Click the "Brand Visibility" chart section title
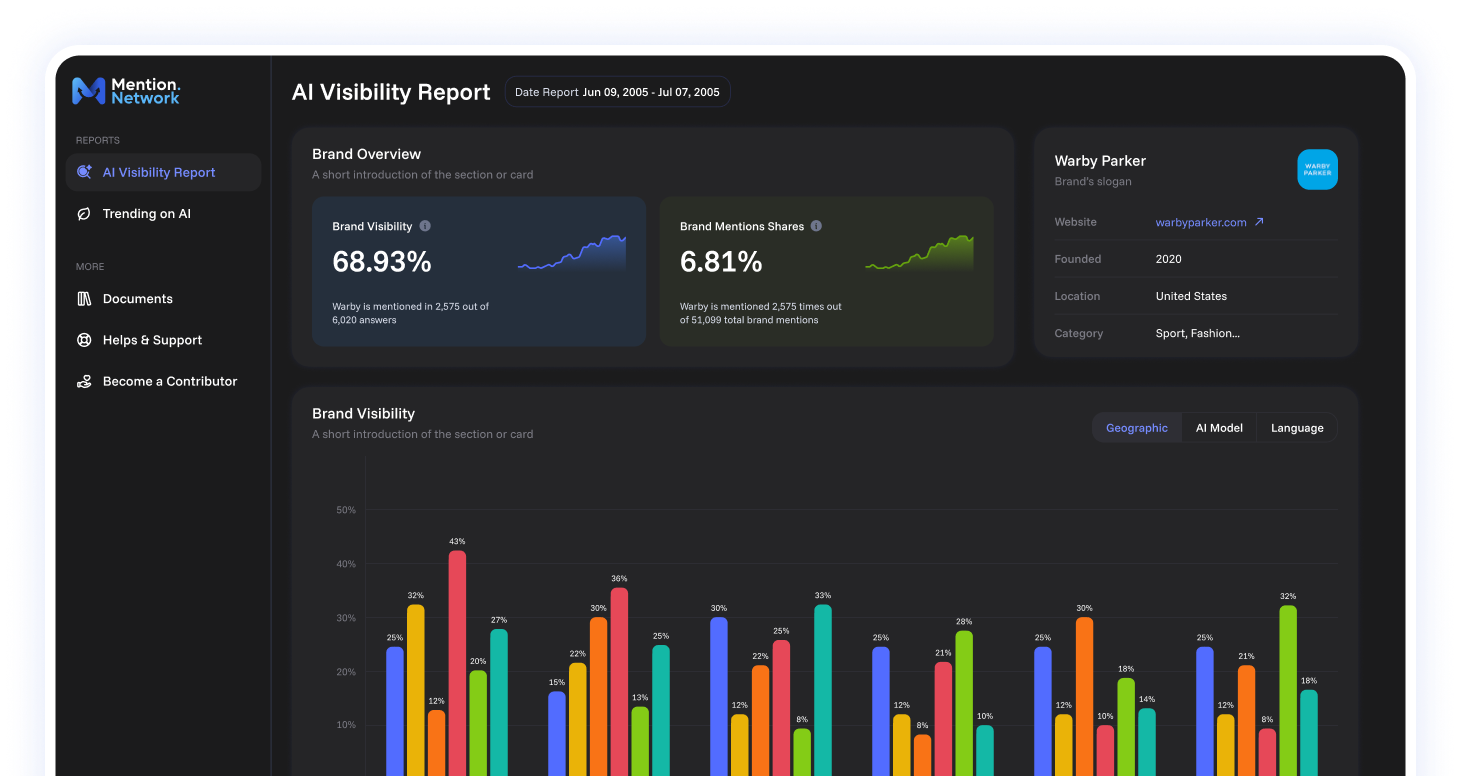 point(363,414)
